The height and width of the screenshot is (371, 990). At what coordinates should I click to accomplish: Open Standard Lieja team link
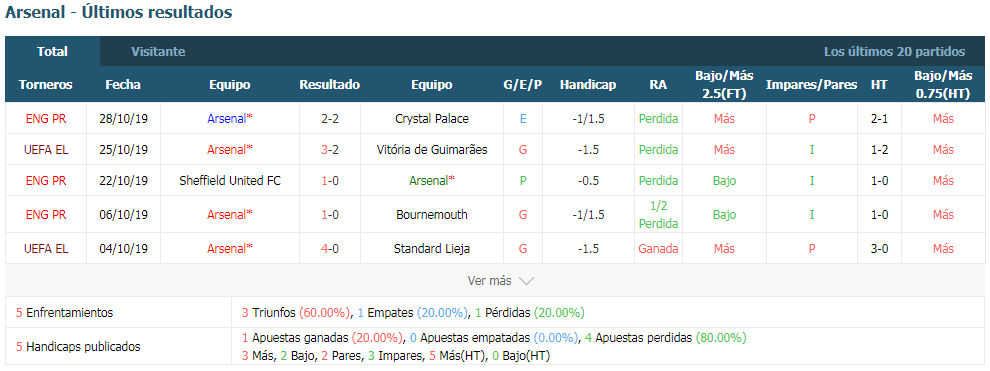[x=432, y=249]
